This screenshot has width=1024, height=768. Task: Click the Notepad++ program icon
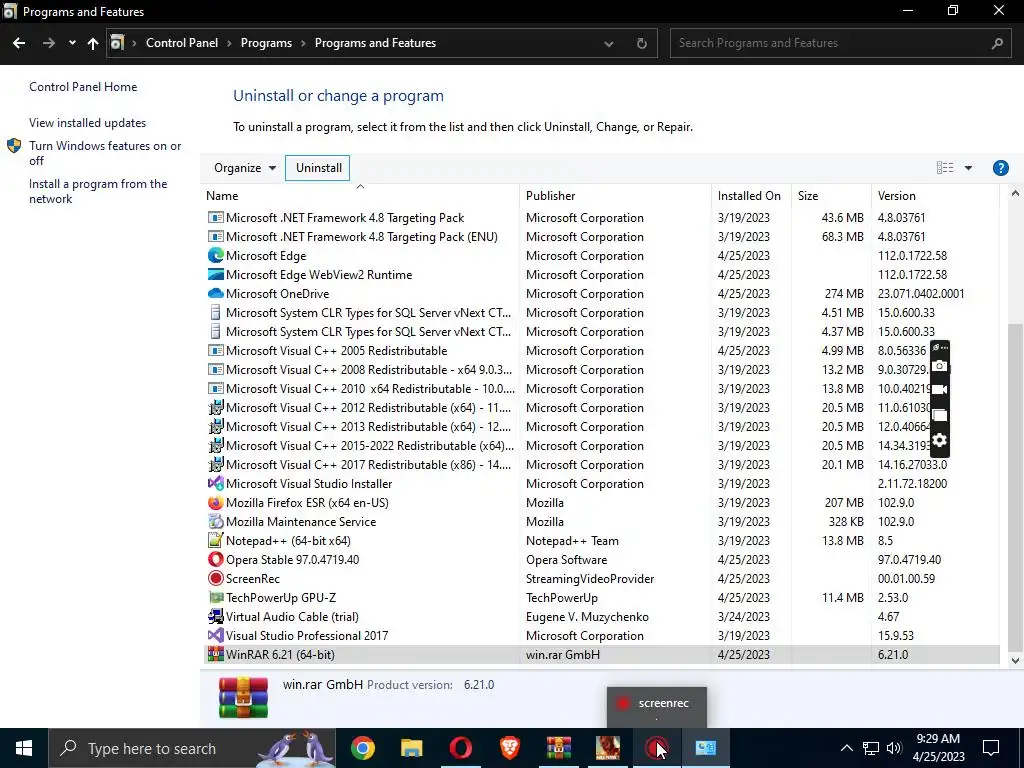click(x=215, y=541)
